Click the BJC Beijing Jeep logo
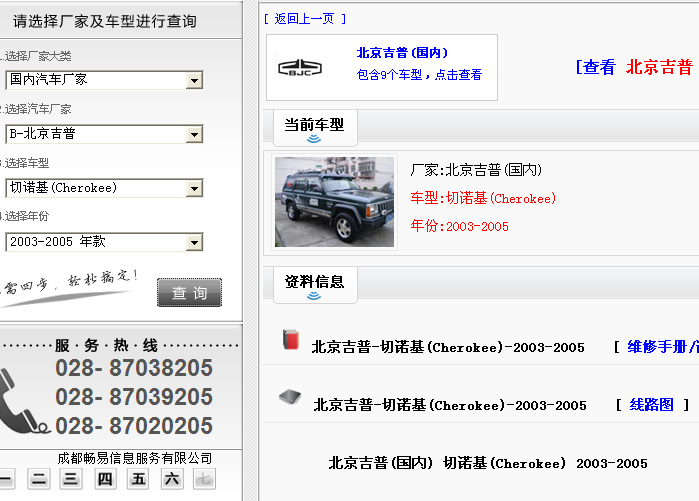 300,68
